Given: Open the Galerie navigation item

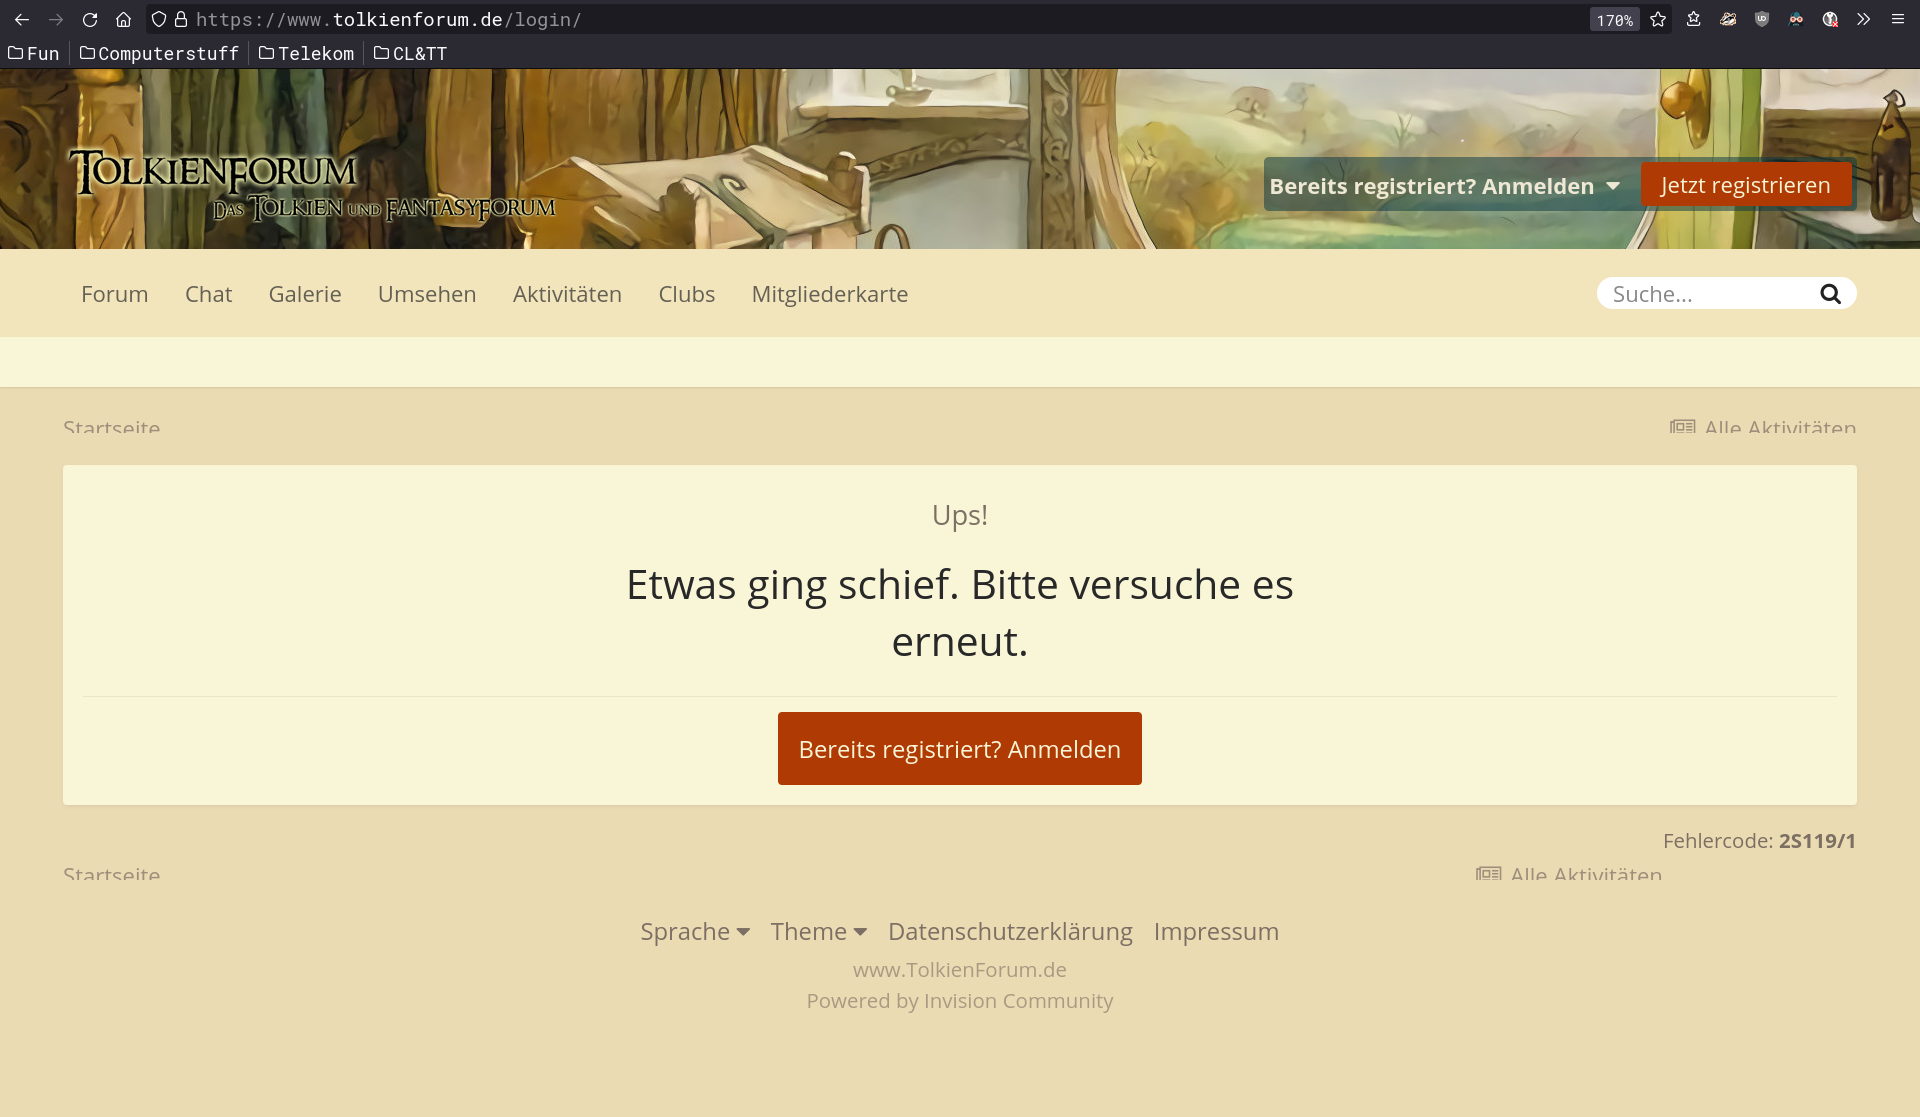Looking at the screenshot, I should point(305,294).
